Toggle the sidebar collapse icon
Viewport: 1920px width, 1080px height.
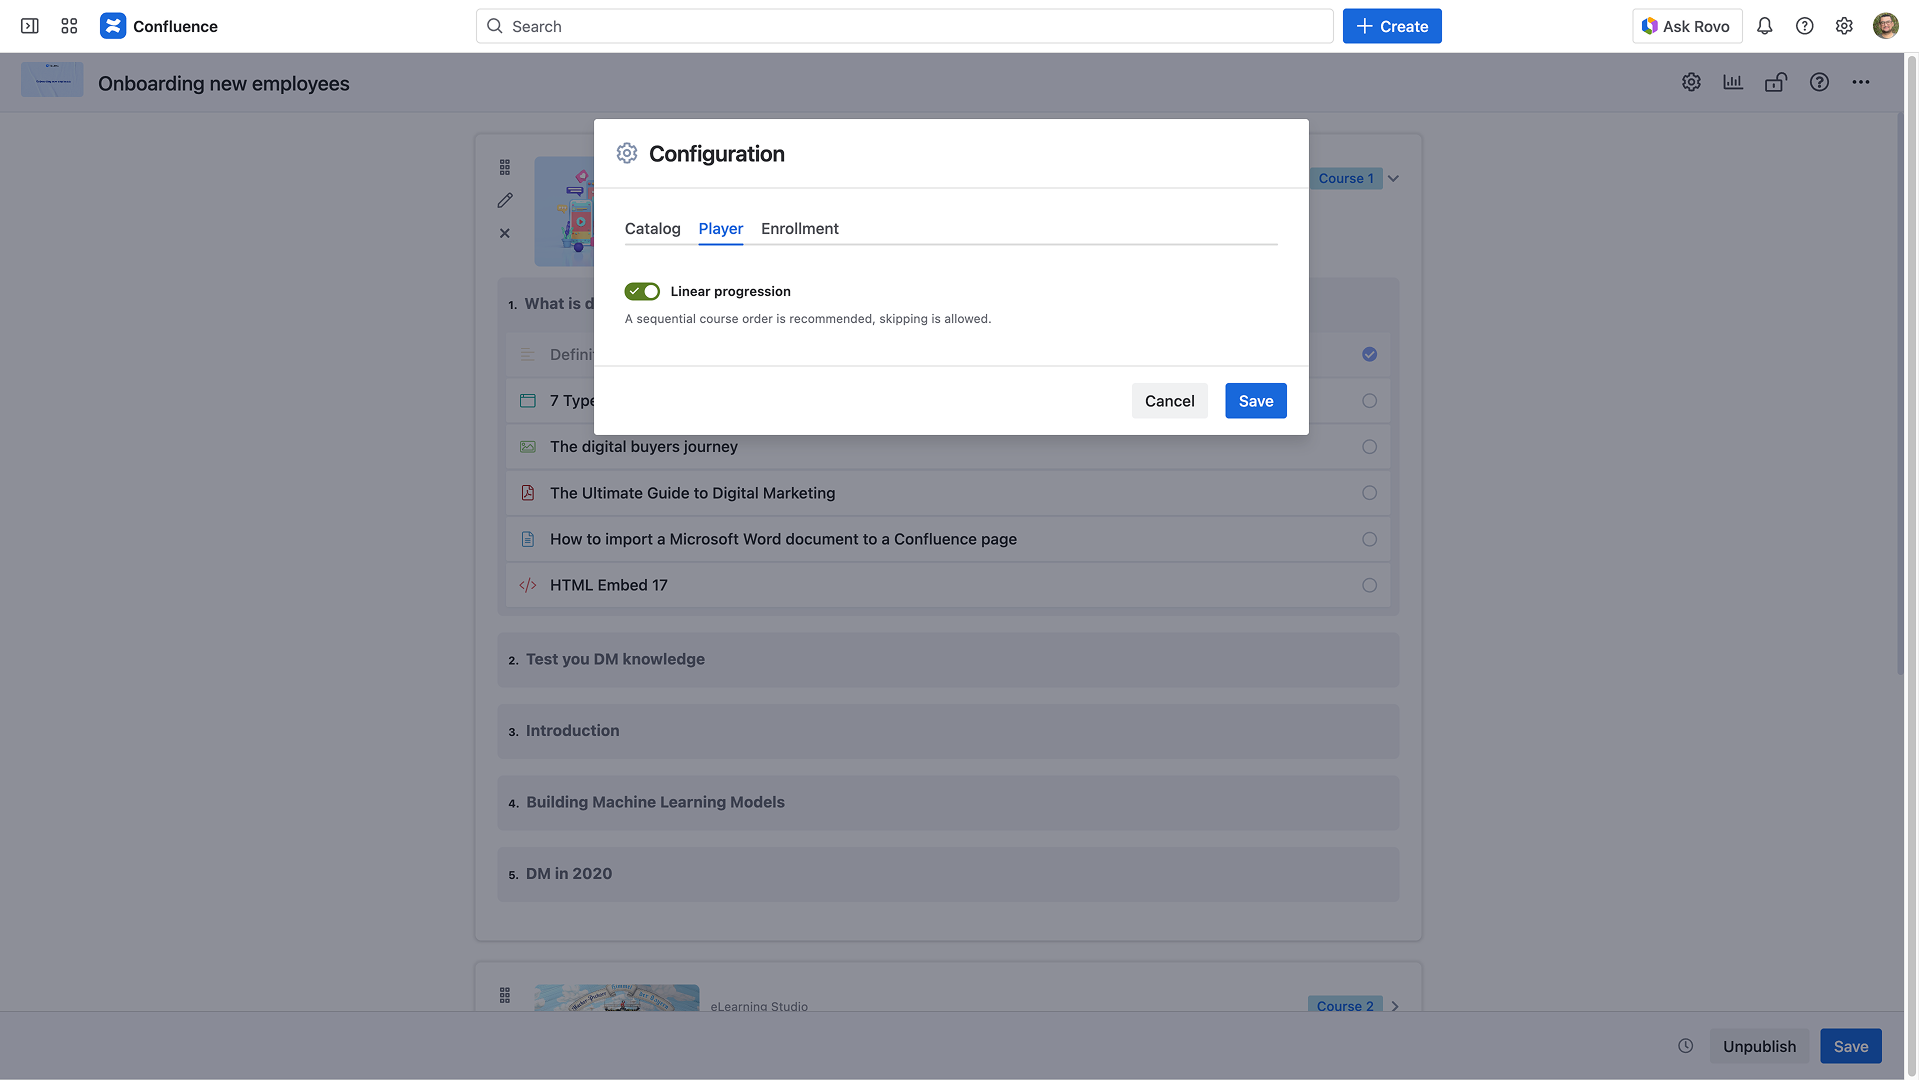pos(30,26)
